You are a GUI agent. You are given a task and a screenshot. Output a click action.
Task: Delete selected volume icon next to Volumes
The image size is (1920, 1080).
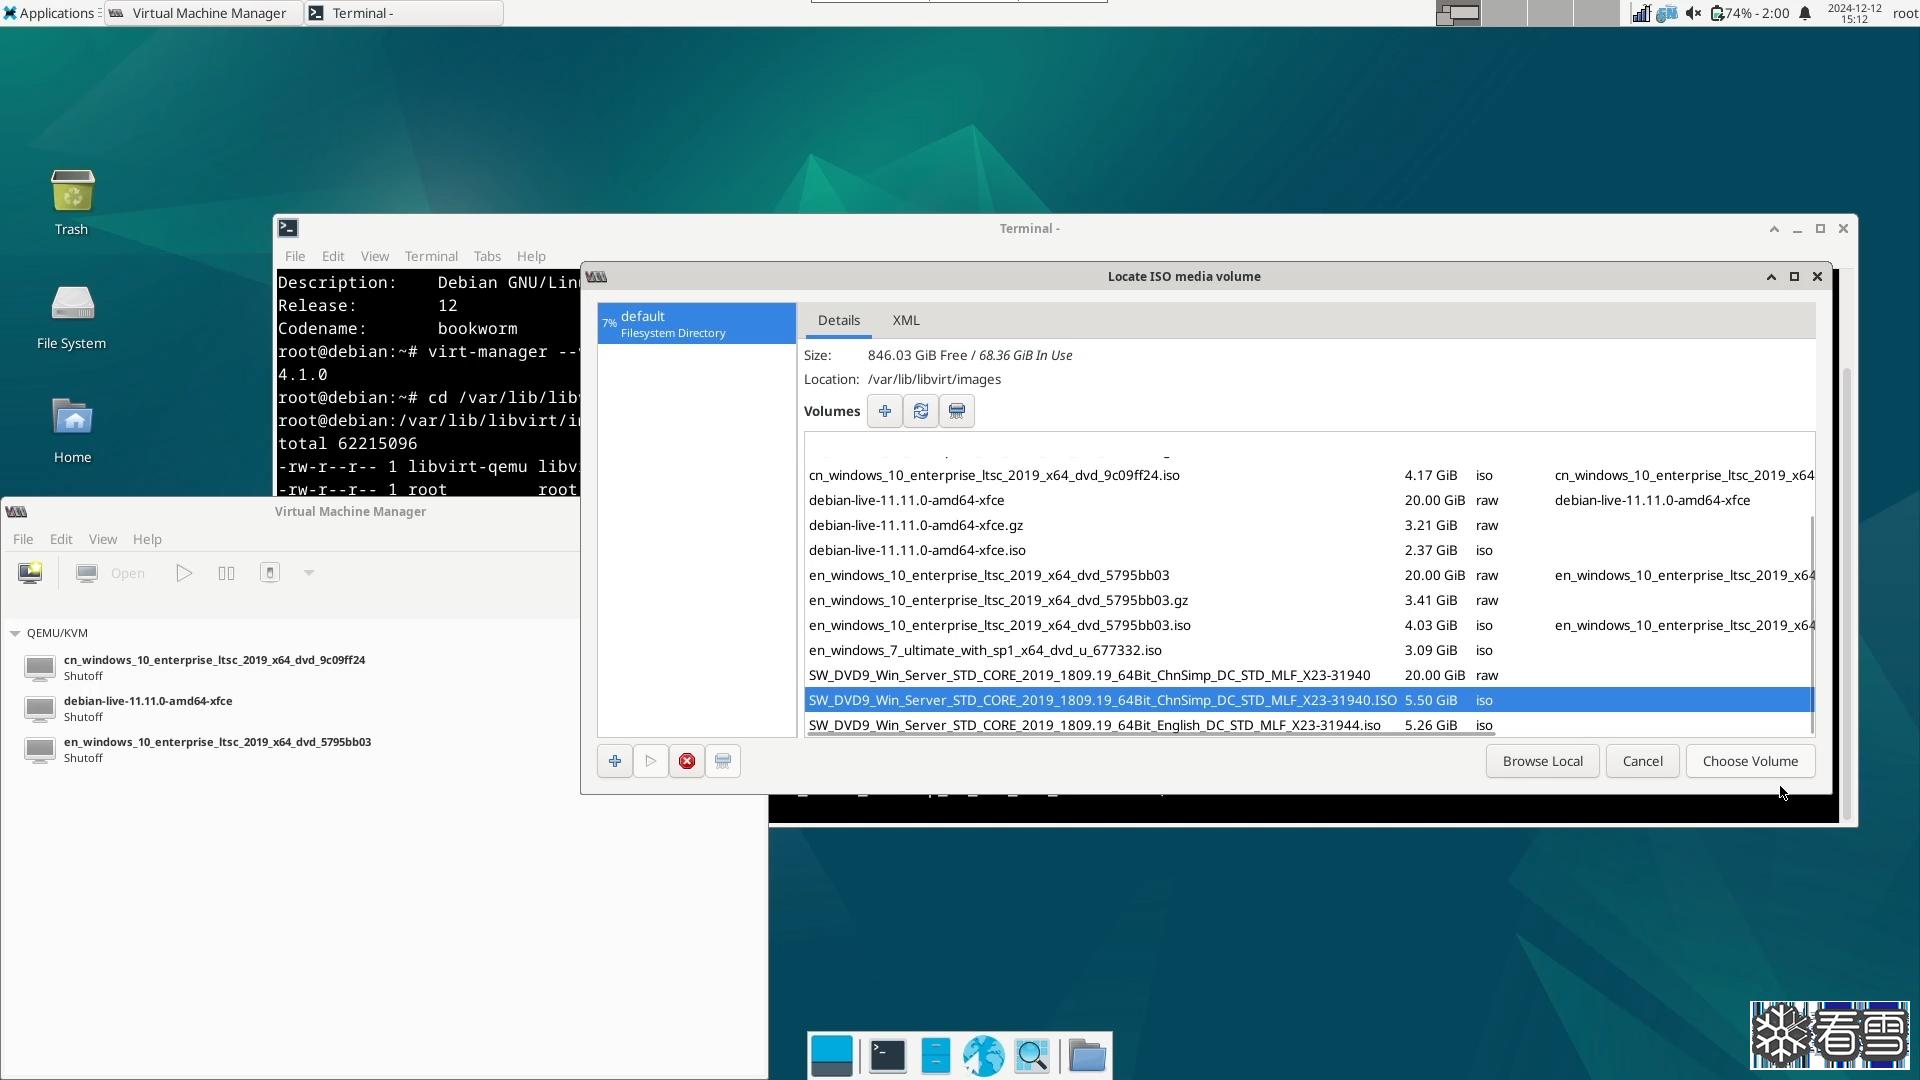(x=956, y=411)
